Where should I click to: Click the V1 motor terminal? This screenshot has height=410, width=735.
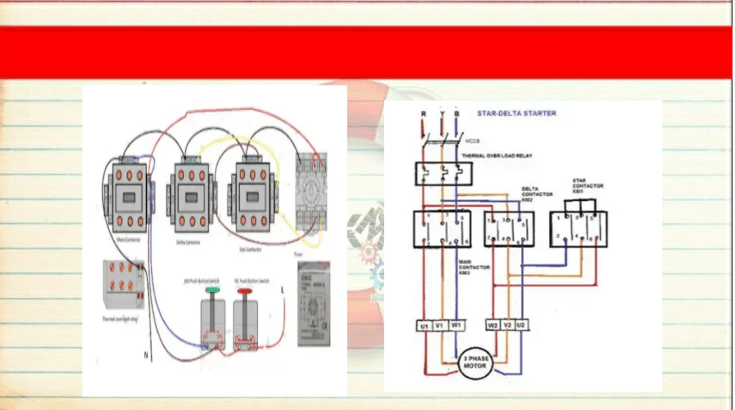coord(440,326)
